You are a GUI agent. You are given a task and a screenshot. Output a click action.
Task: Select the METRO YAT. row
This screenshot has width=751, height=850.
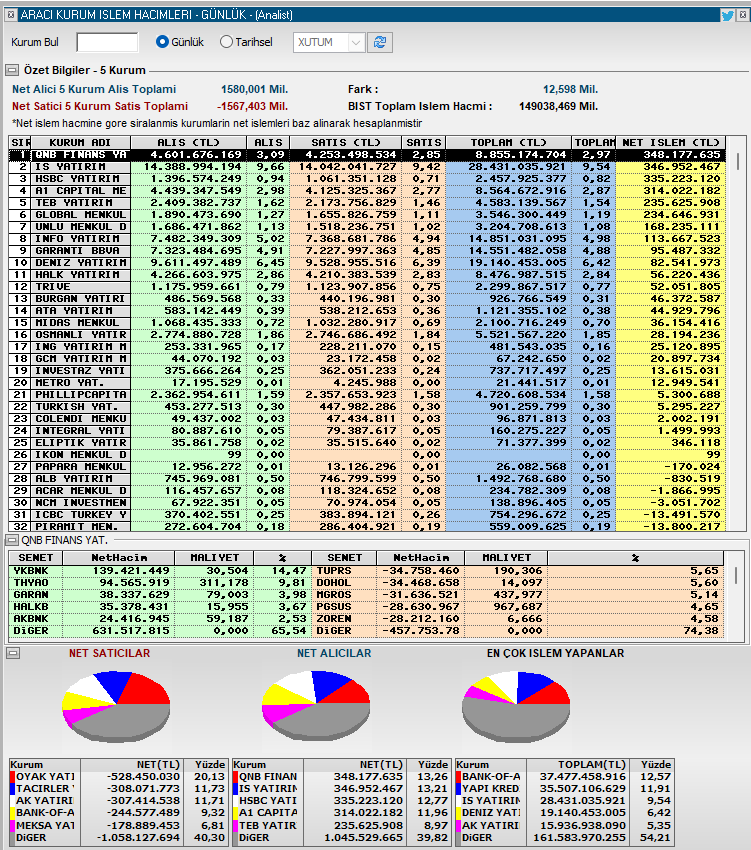point(367,383)
